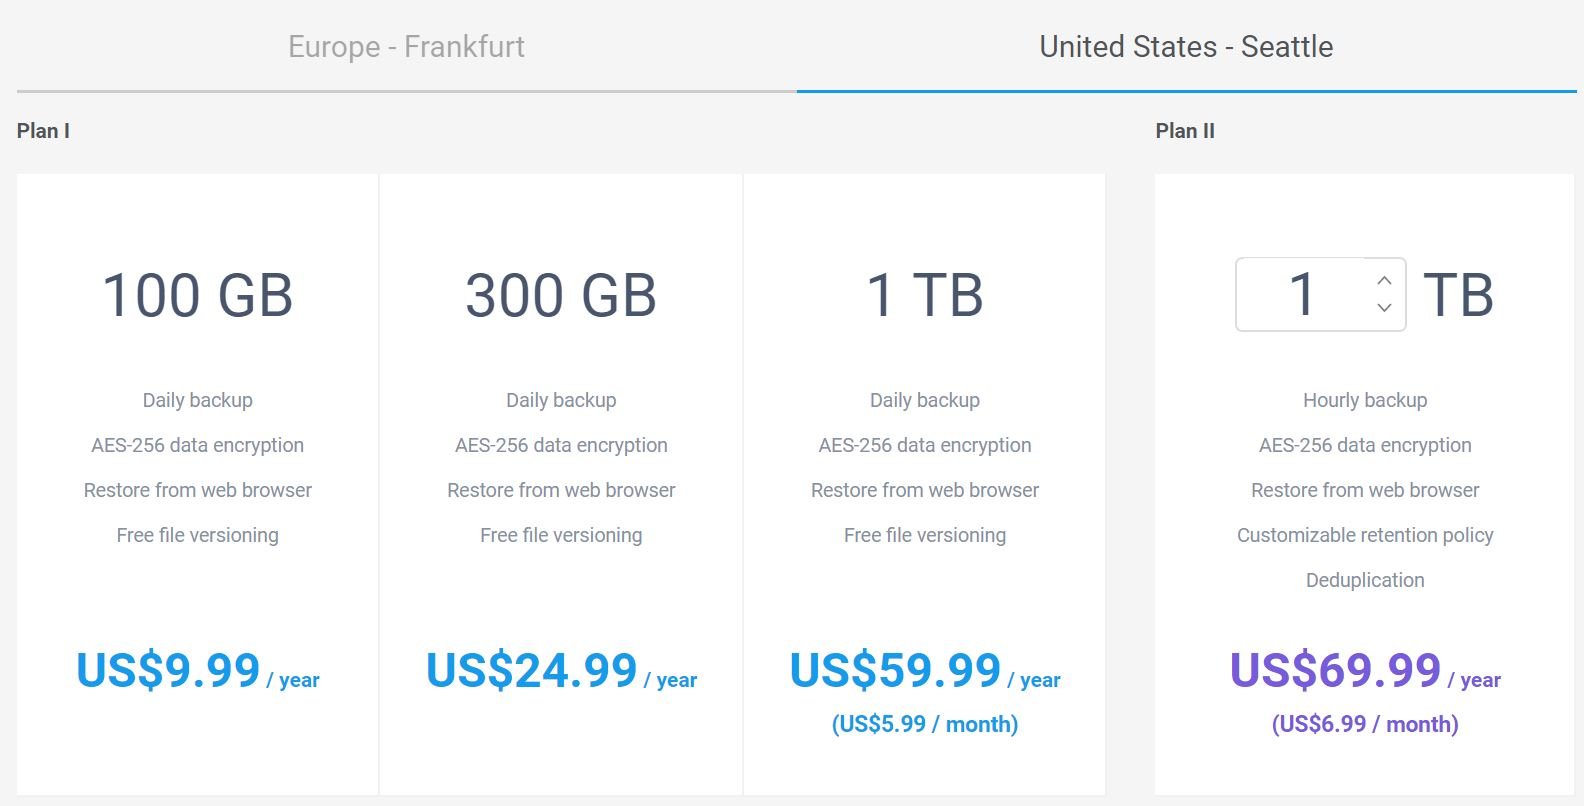
Task: Select the 1 TB plan card
Action: 924,295
